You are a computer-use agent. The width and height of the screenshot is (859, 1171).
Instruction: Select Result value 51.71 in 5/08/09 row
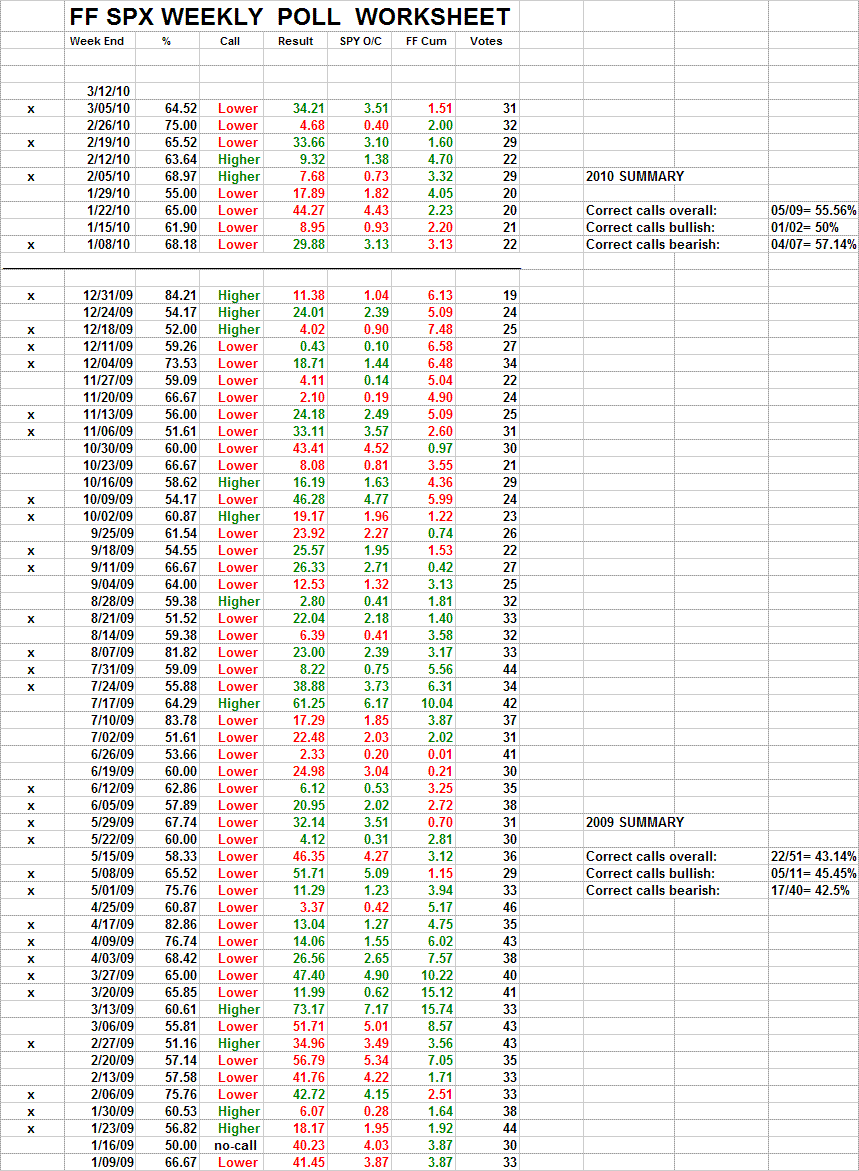point(309,873)
